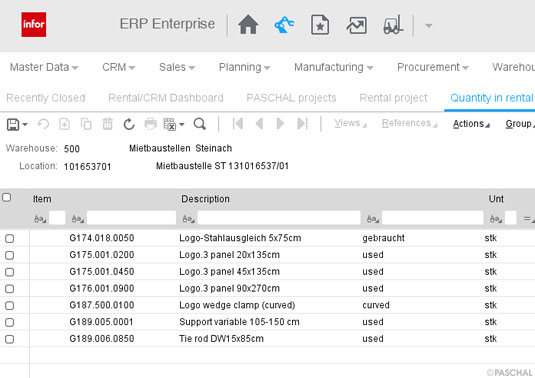This screenshot has height=378, width=535.
Task: Click the Unit filter input field
Action: [510, 218]
